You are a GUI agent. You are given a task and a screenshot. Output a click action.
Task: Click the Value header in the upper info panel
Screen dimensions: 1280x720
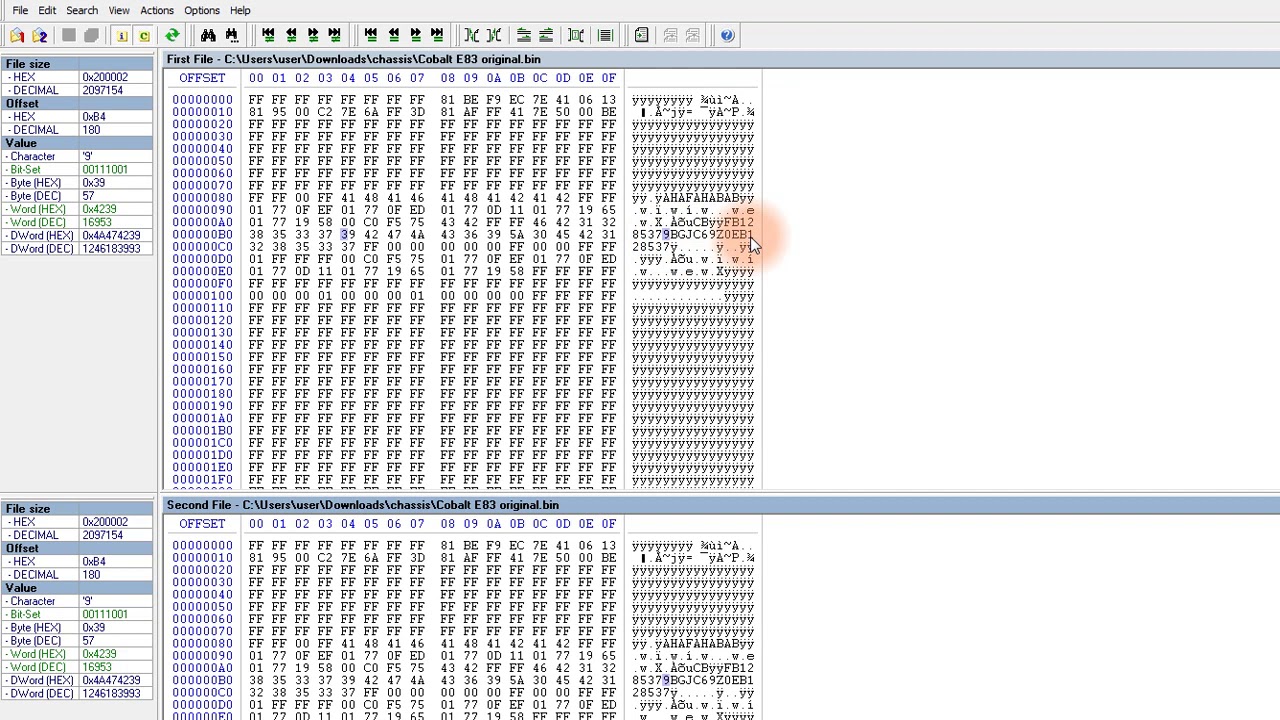click(x=77, y=143)
